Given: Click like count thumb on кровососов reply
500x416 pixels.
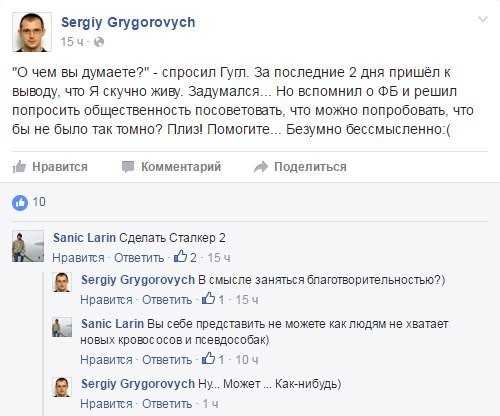Looking at the screenshot, I should click(209, 359).
